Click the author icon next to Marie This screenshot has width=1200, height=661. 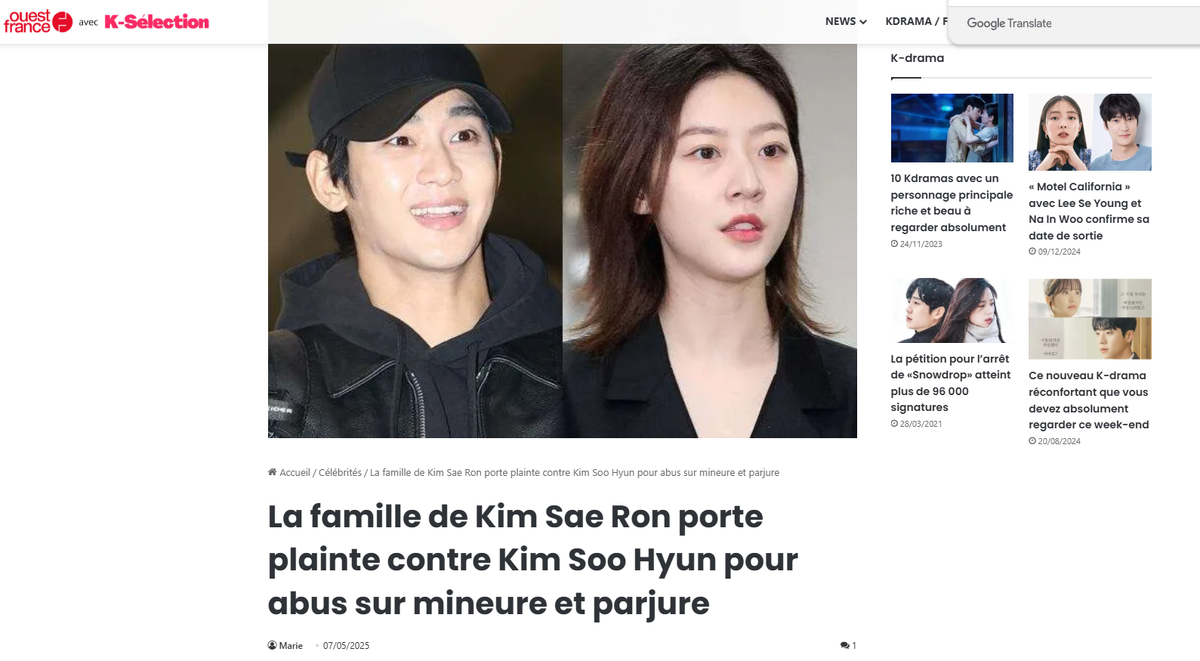[272, 646]
